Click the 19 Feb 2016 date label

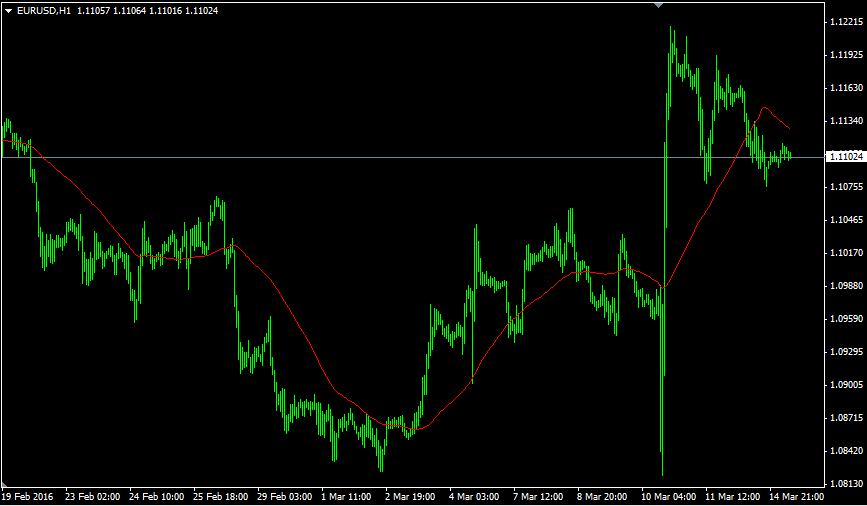tap(28, 497)
